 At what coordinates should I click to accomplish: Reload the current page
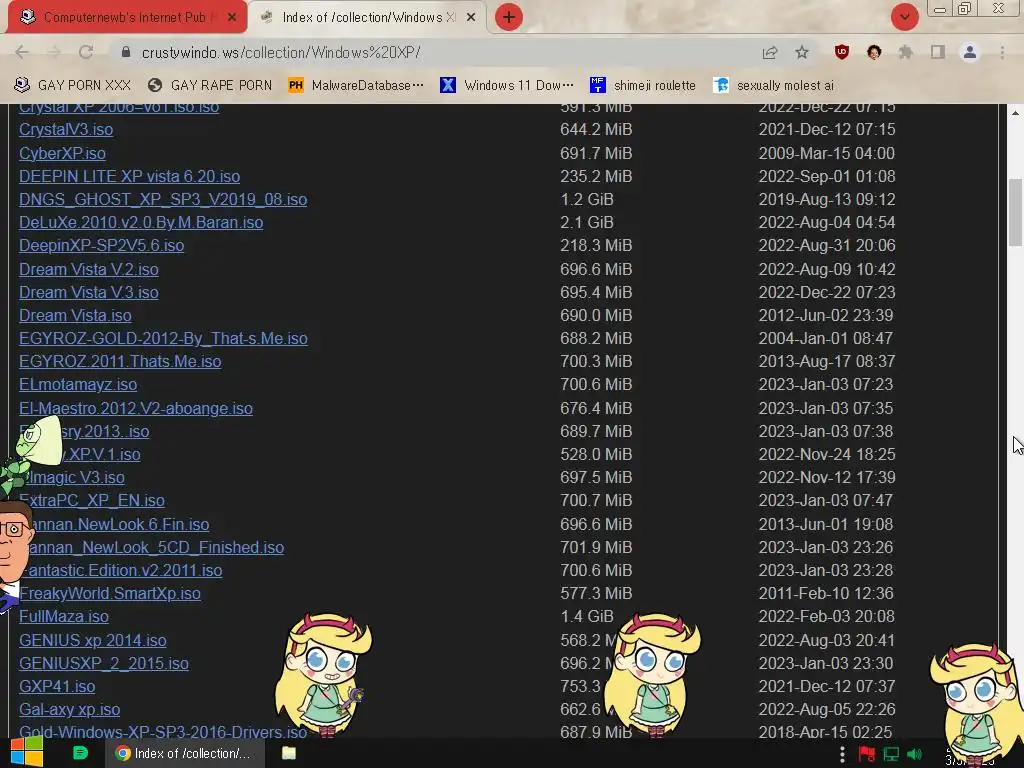[x=86, y=52]
